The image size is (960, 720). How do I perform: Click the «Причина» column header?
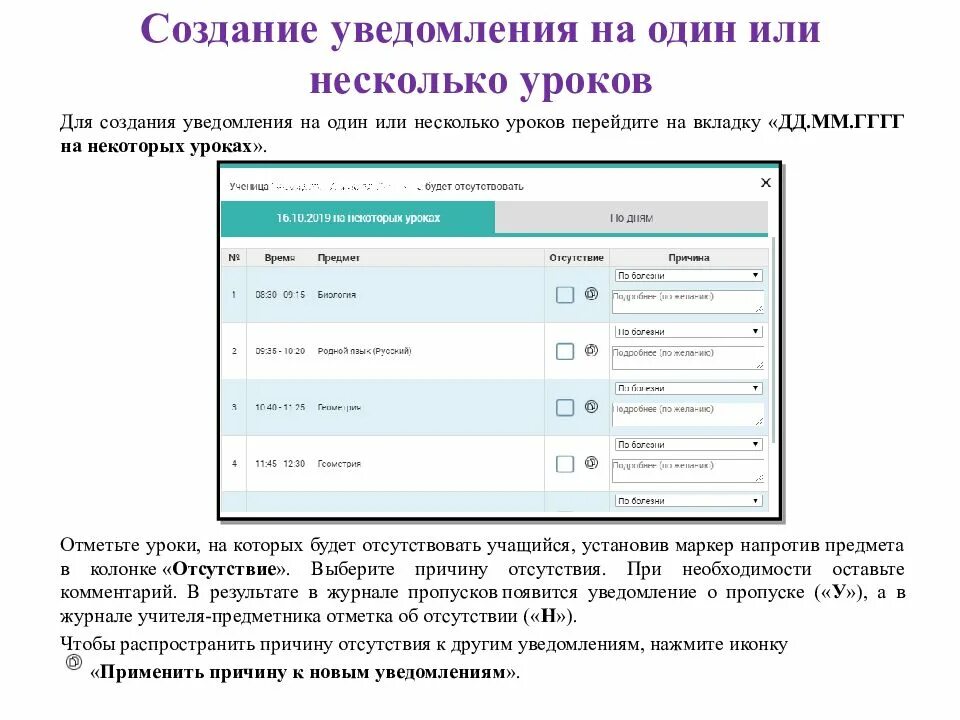point(689,258)
